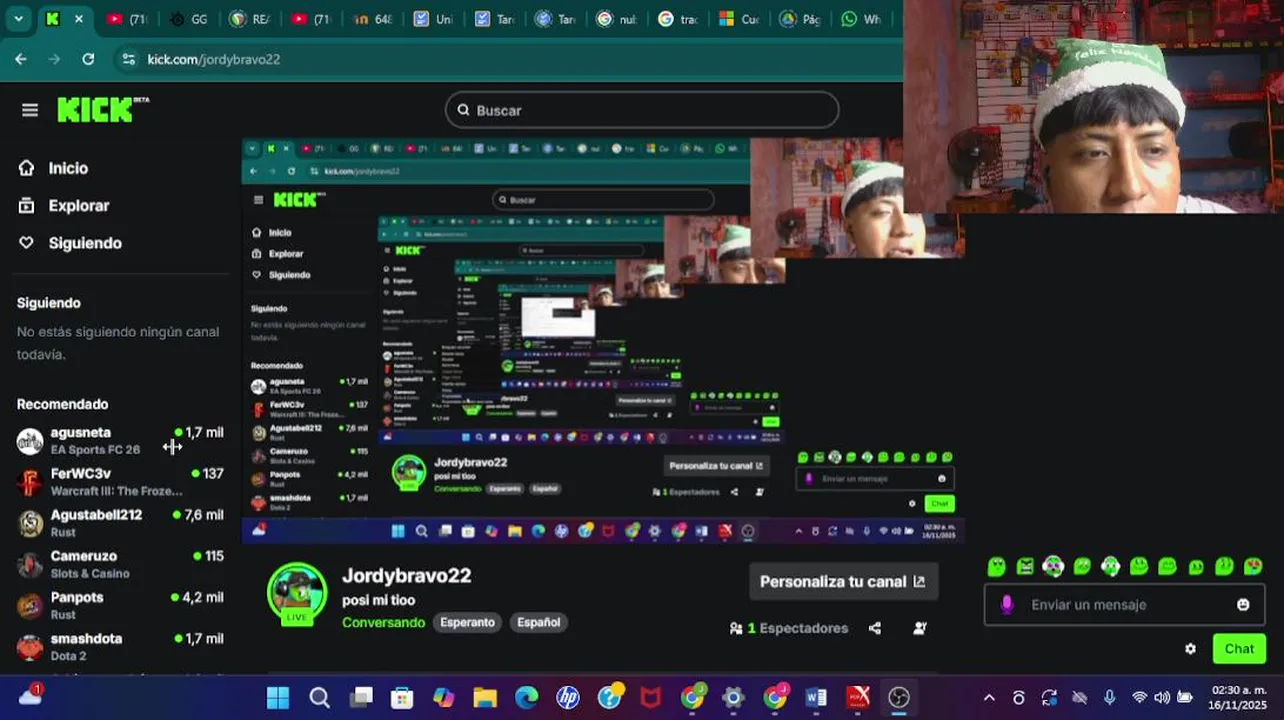The height and width of the screenshot is (720, 1284).
Task: Switch to the WhatsApp browser tab
Action: pos(863,19)
